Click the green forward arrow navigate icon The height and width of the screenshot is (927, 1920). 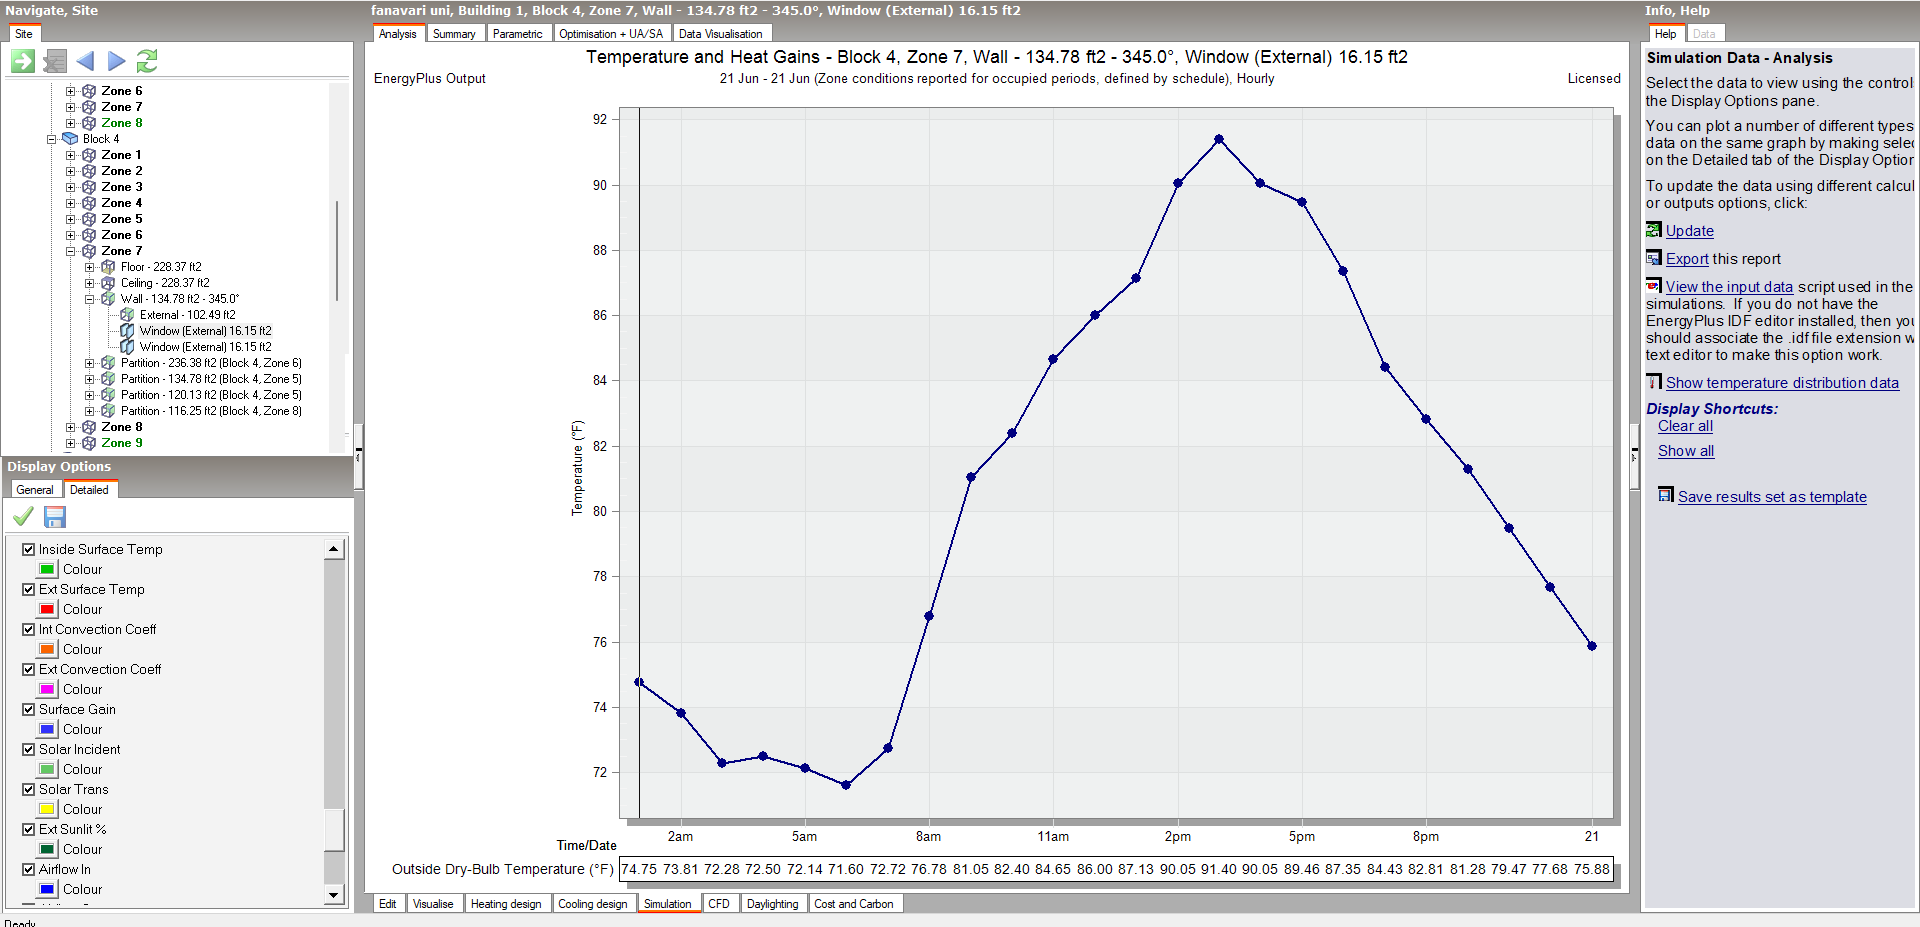point(23,61)
